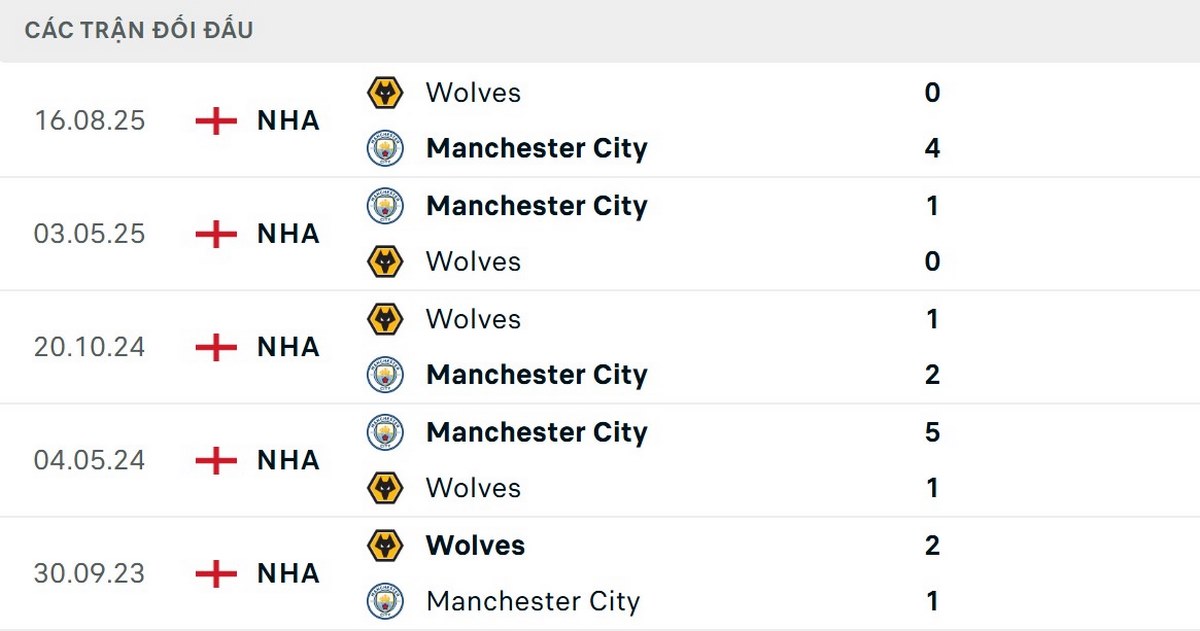Open Manchester City from the 03.05.25 match

click(x=537, y=206)
